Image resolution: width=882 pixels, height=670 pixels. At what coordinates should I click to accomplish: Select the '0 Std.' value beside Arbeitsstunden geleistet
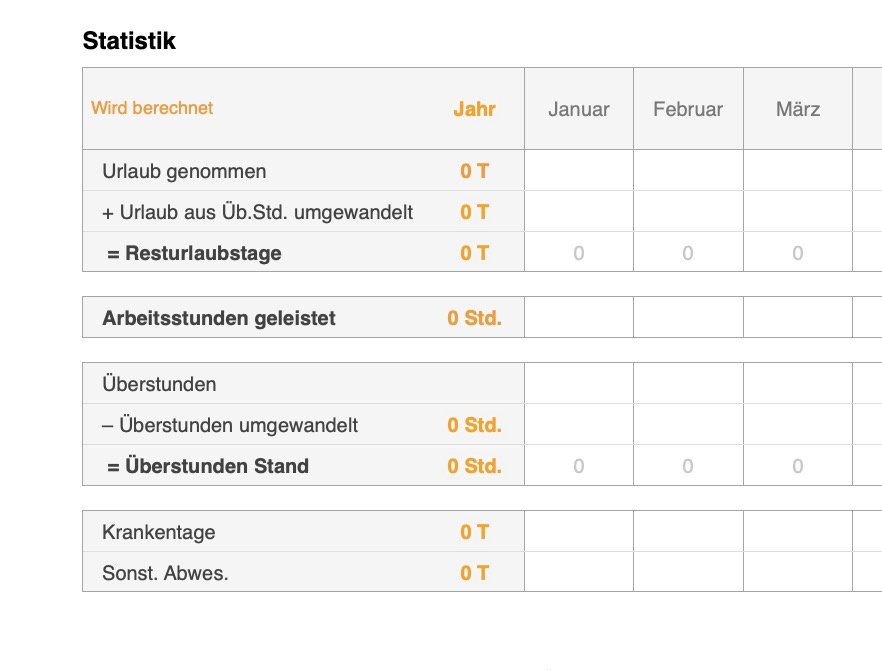coord(475,317)
